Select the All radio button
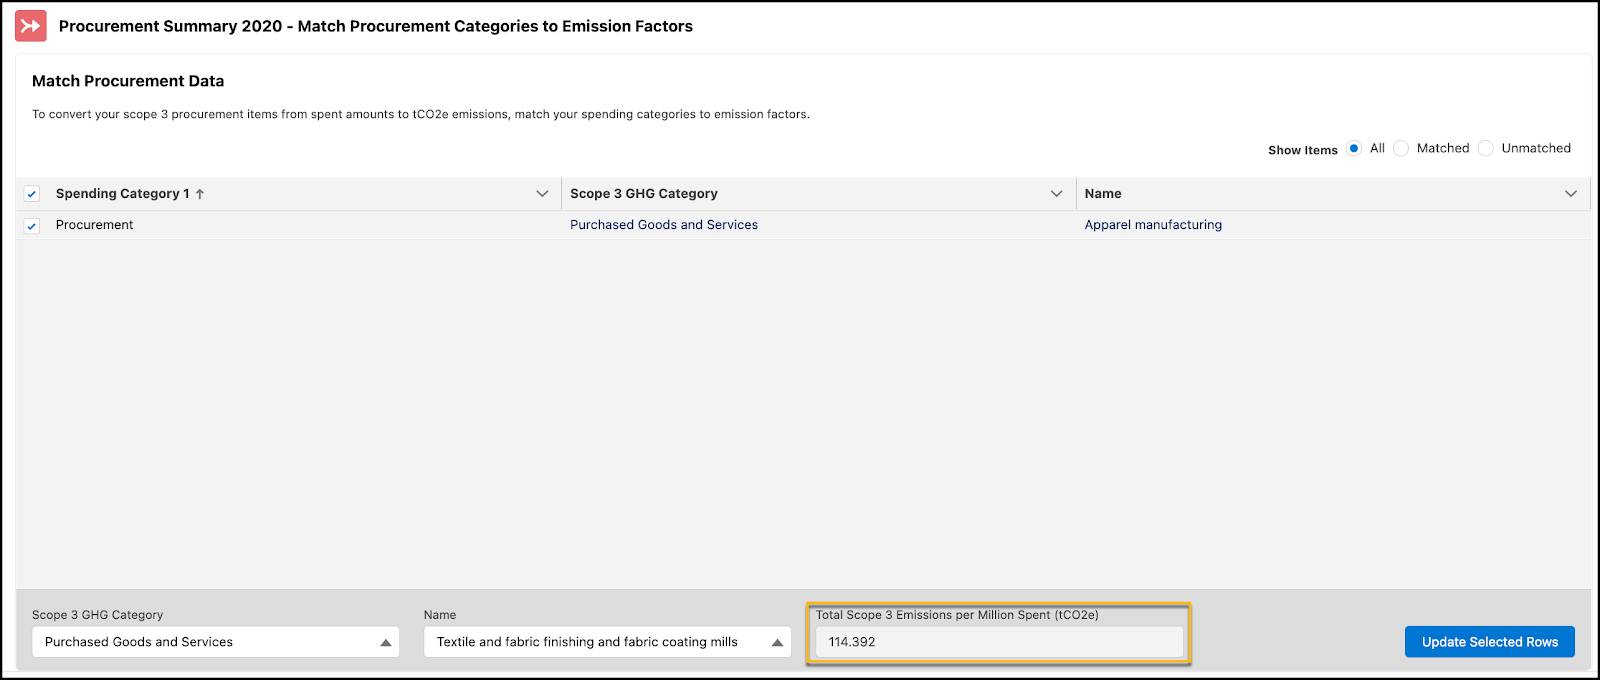Image resolution: width=1600 pixels, height=680 pixels. pos(1354,149)
